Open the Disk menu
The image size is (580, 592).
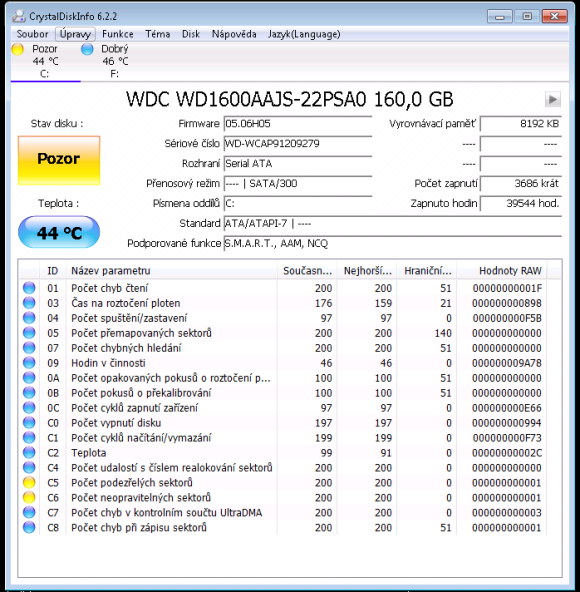click(191, 34)
